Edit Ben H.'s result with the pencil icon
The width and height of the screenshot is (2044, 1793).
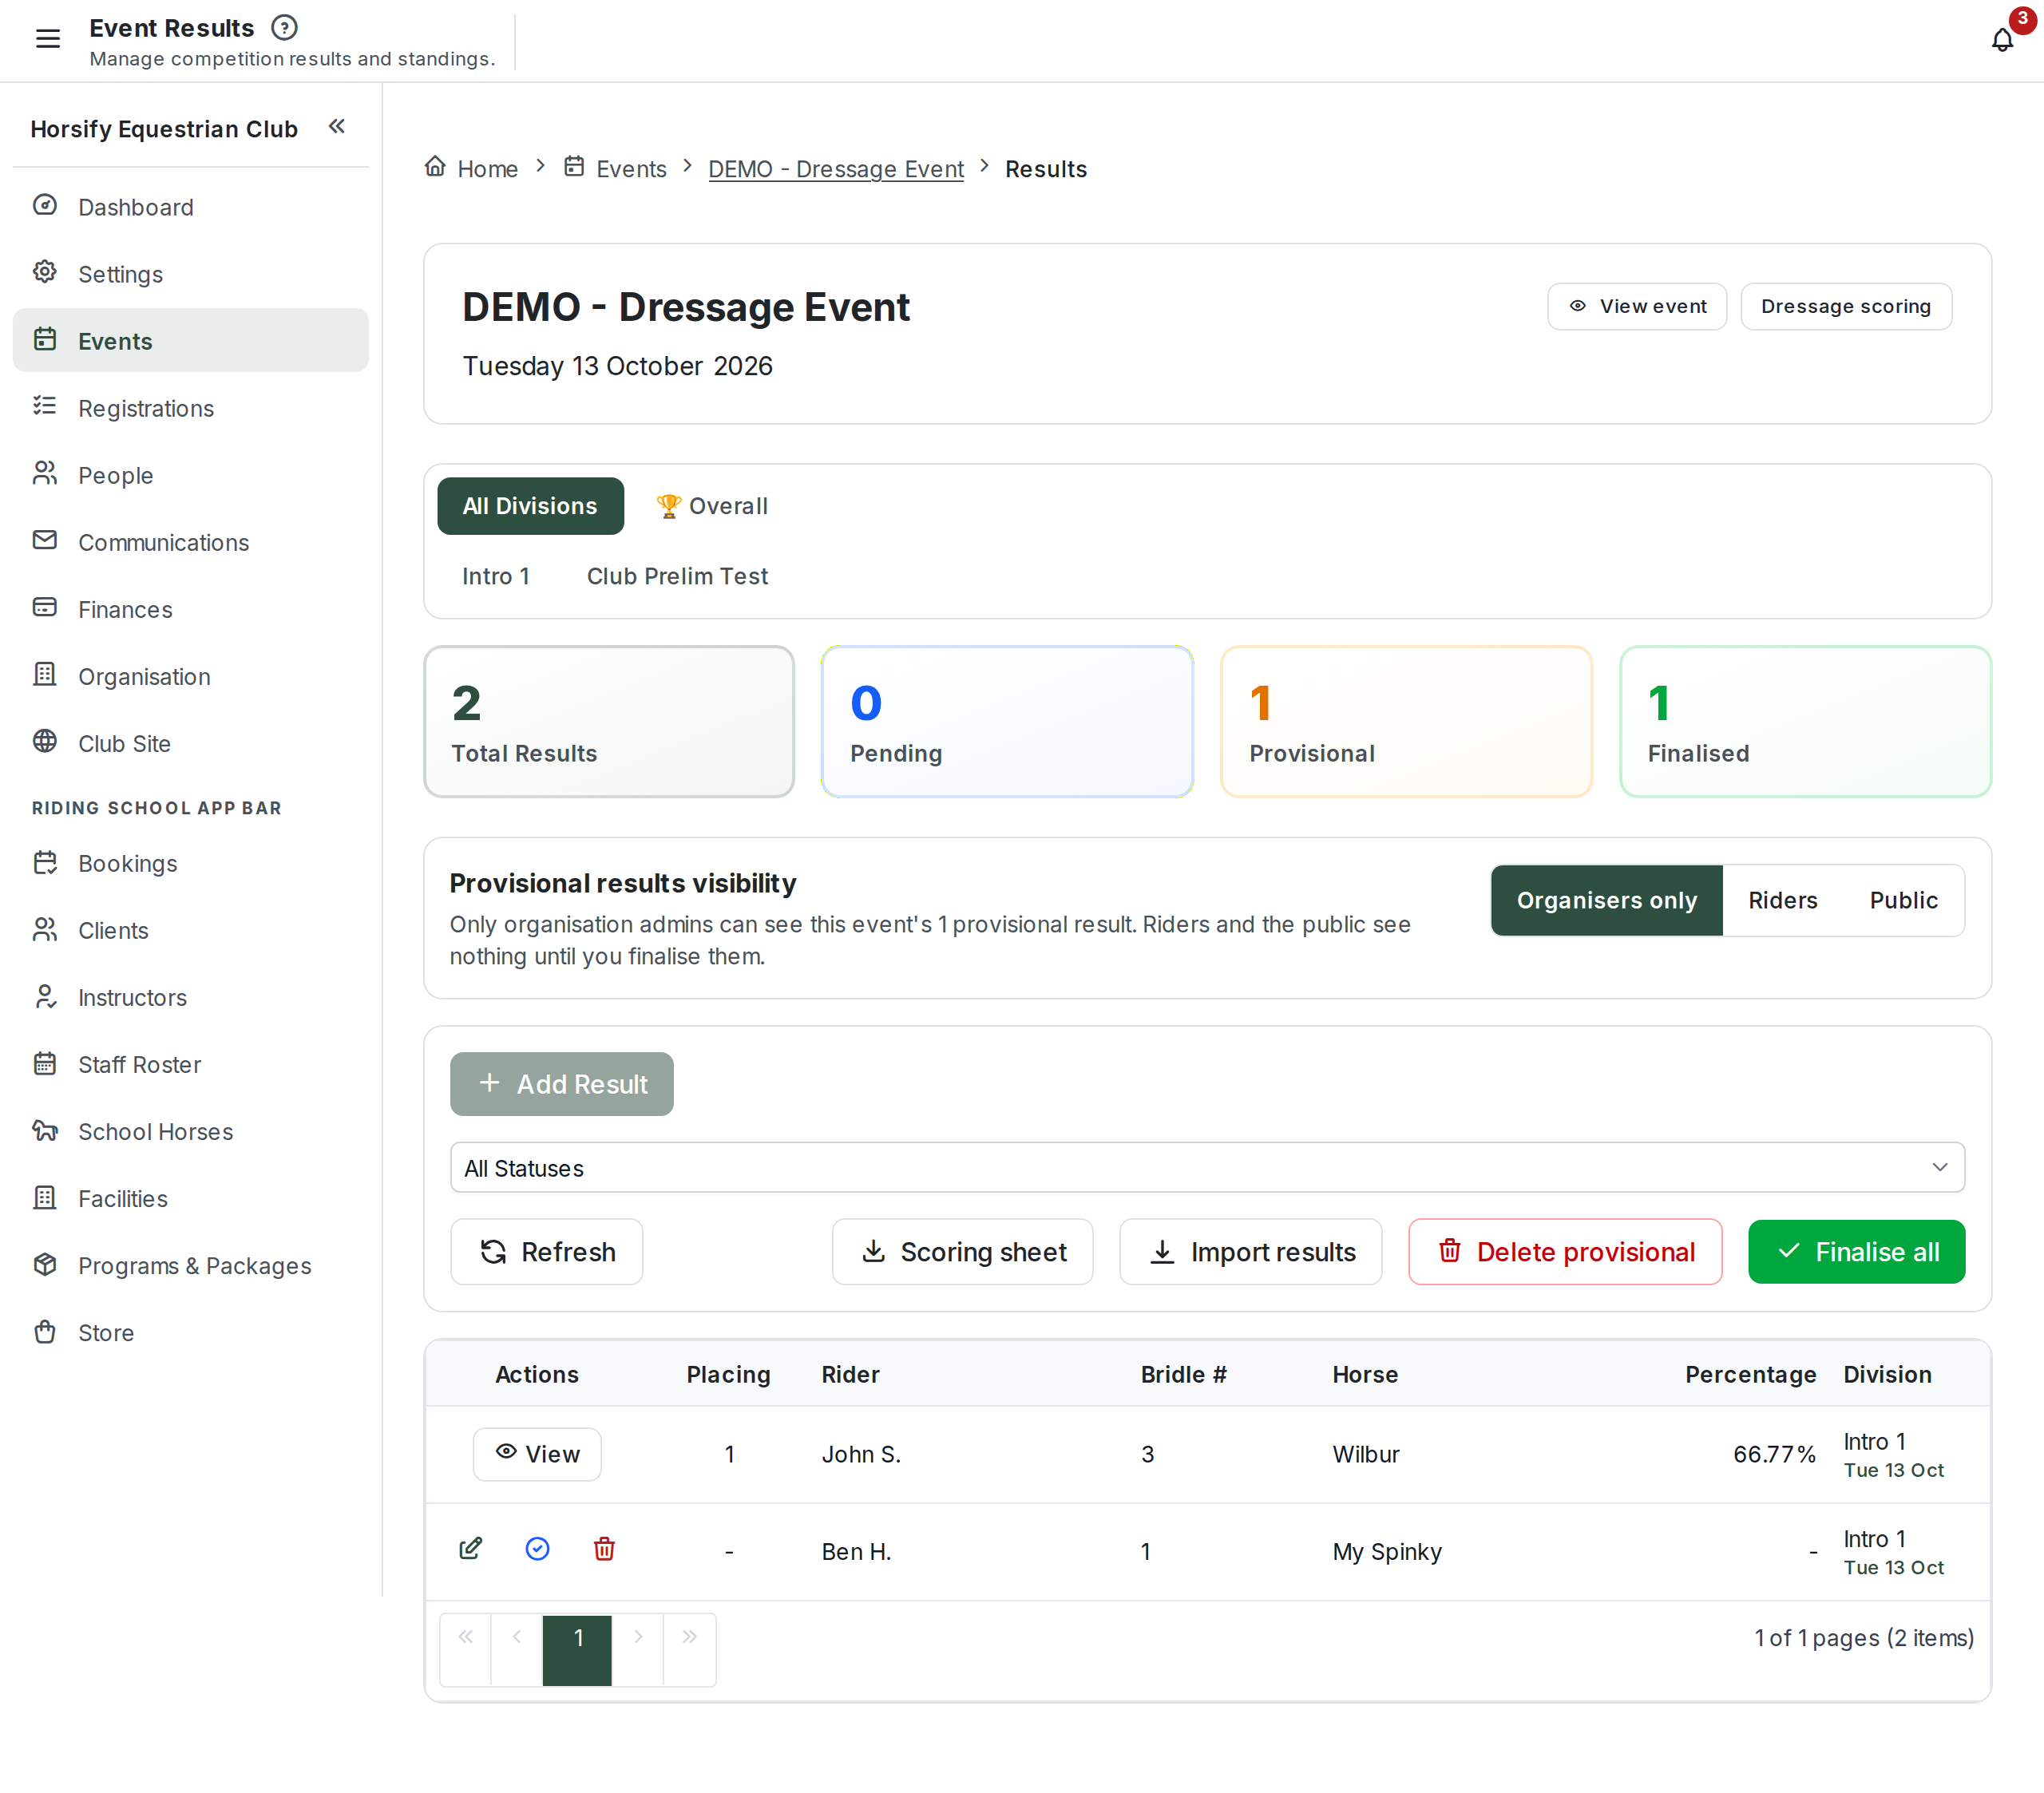coord(470,1549)
